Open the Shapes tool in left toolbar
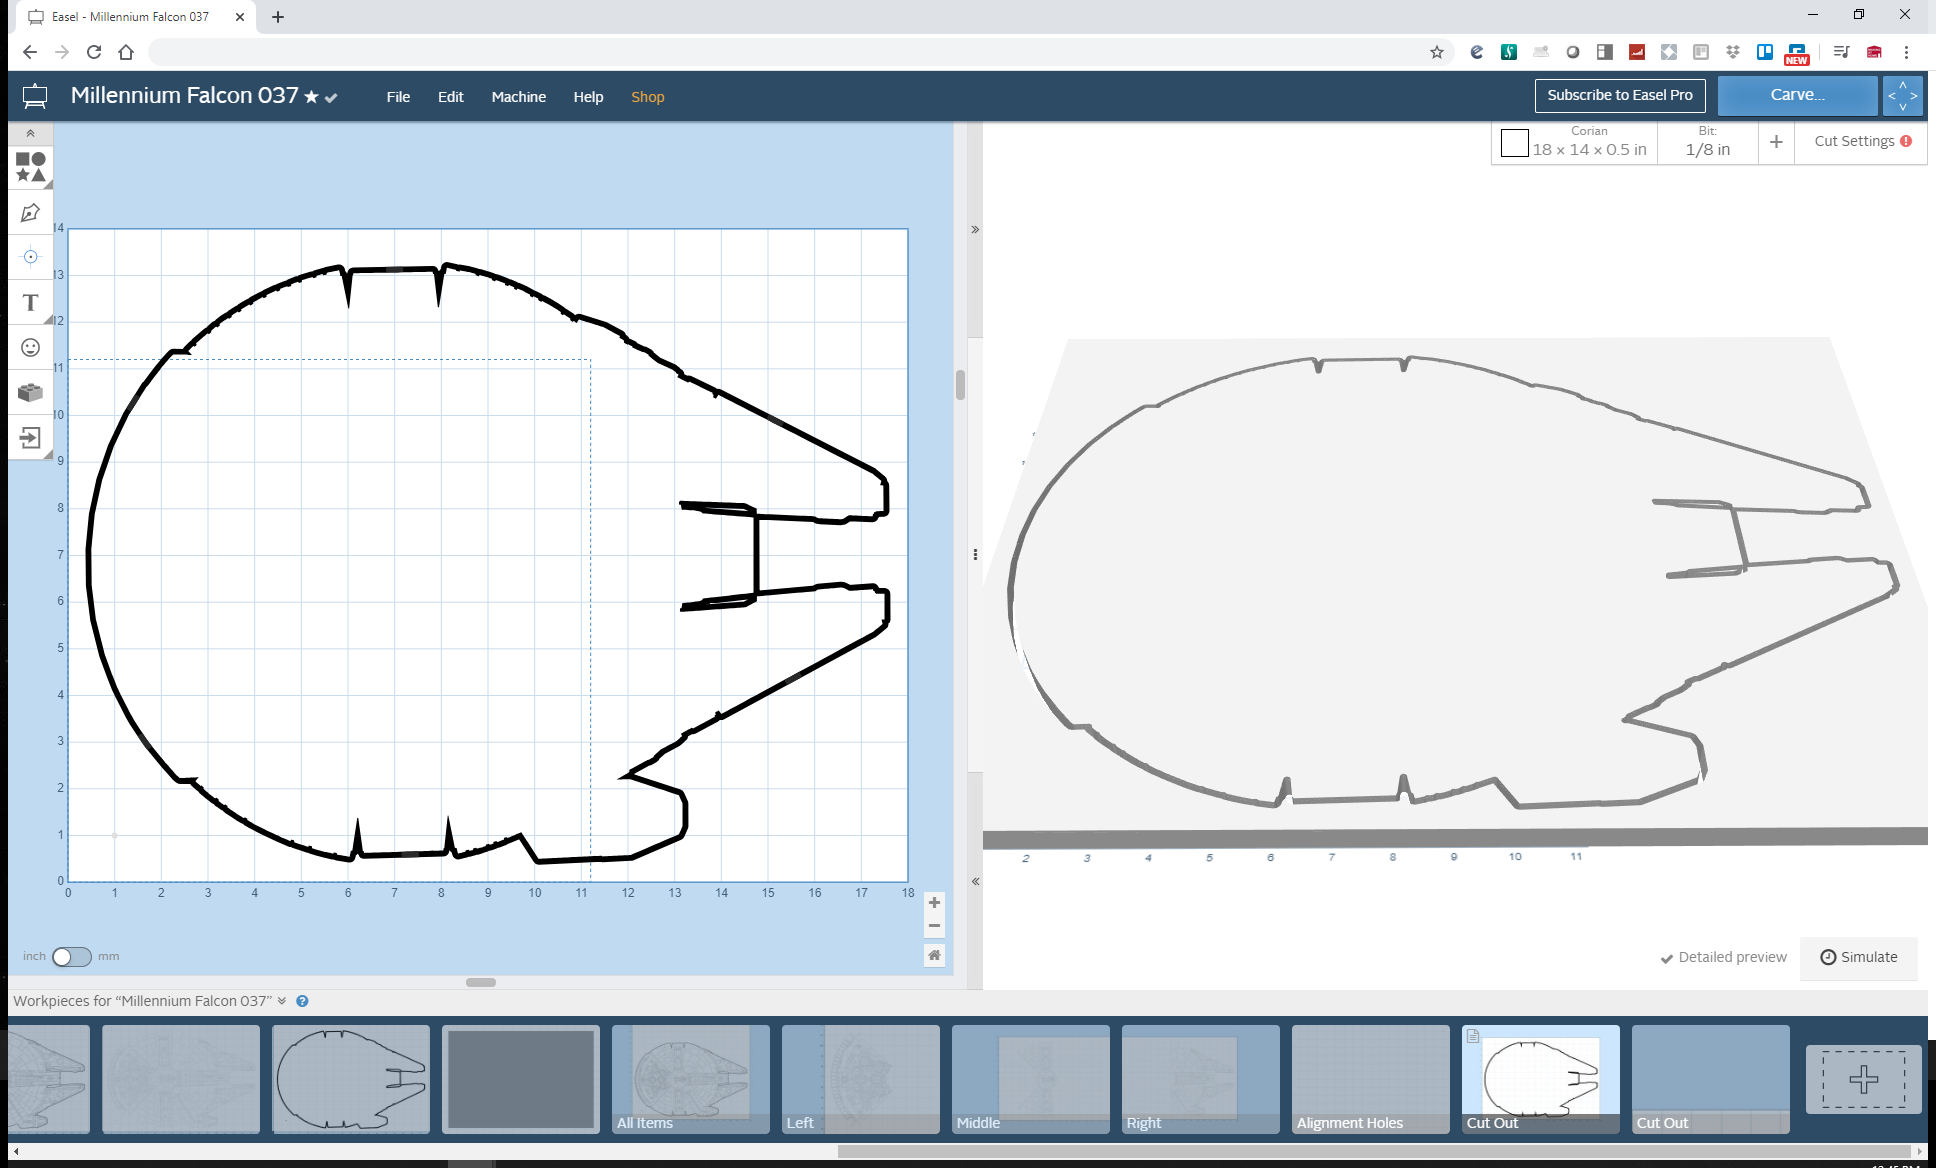 tap(30, 167)
